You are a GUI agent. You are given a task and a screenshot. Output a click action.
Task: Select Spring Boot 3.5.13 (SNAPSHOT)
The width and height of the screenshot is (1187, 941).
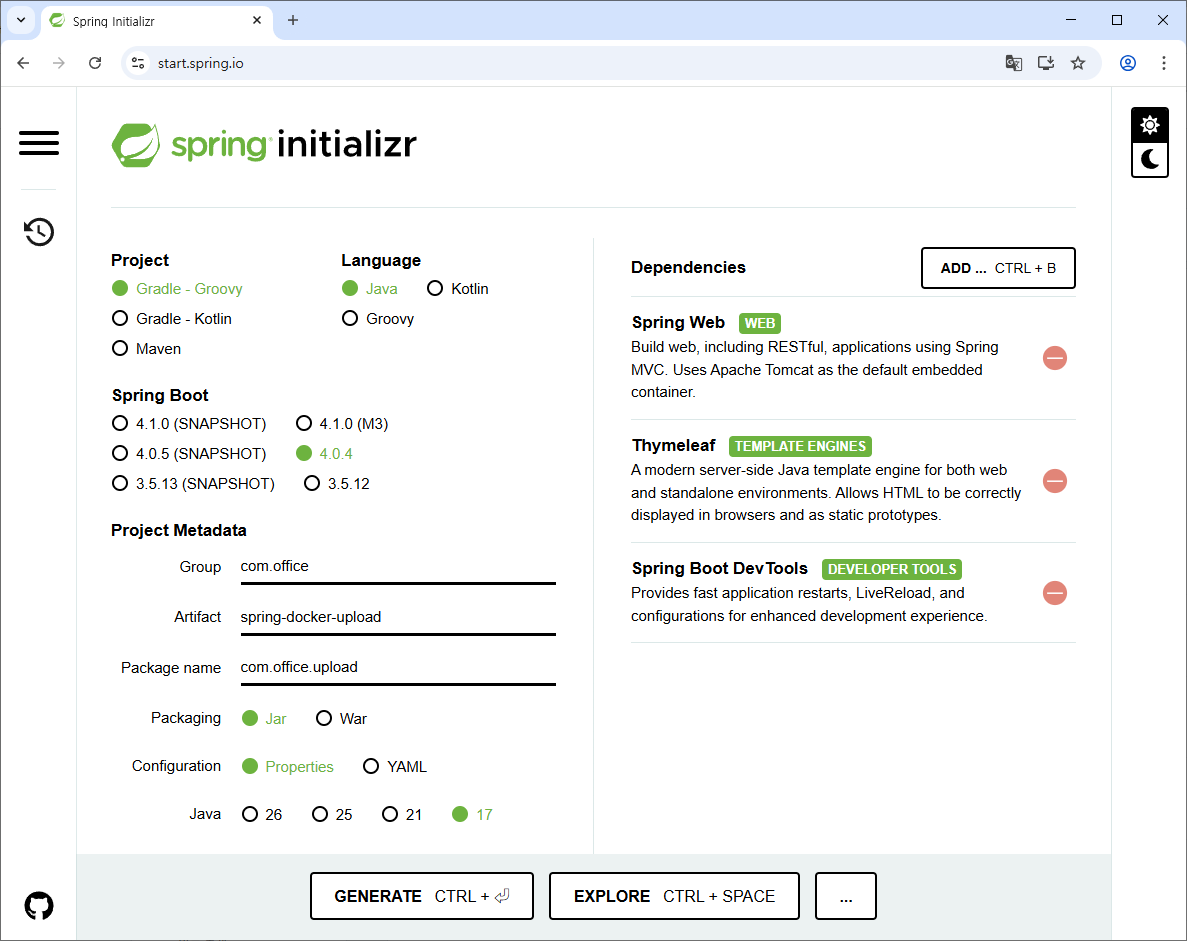click(193, 484)
